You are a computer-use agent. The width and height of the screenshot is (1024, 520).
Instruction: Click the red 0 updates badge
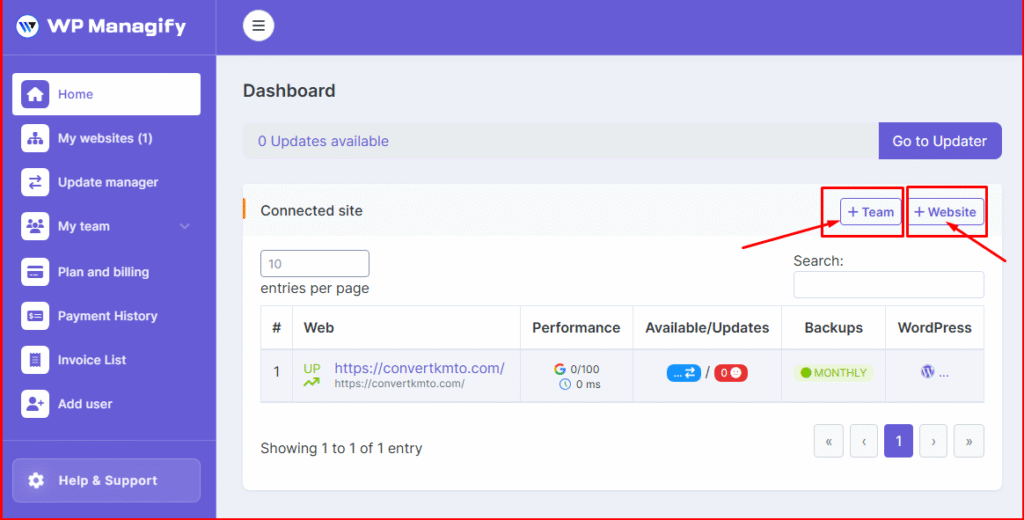coord(731,373)
